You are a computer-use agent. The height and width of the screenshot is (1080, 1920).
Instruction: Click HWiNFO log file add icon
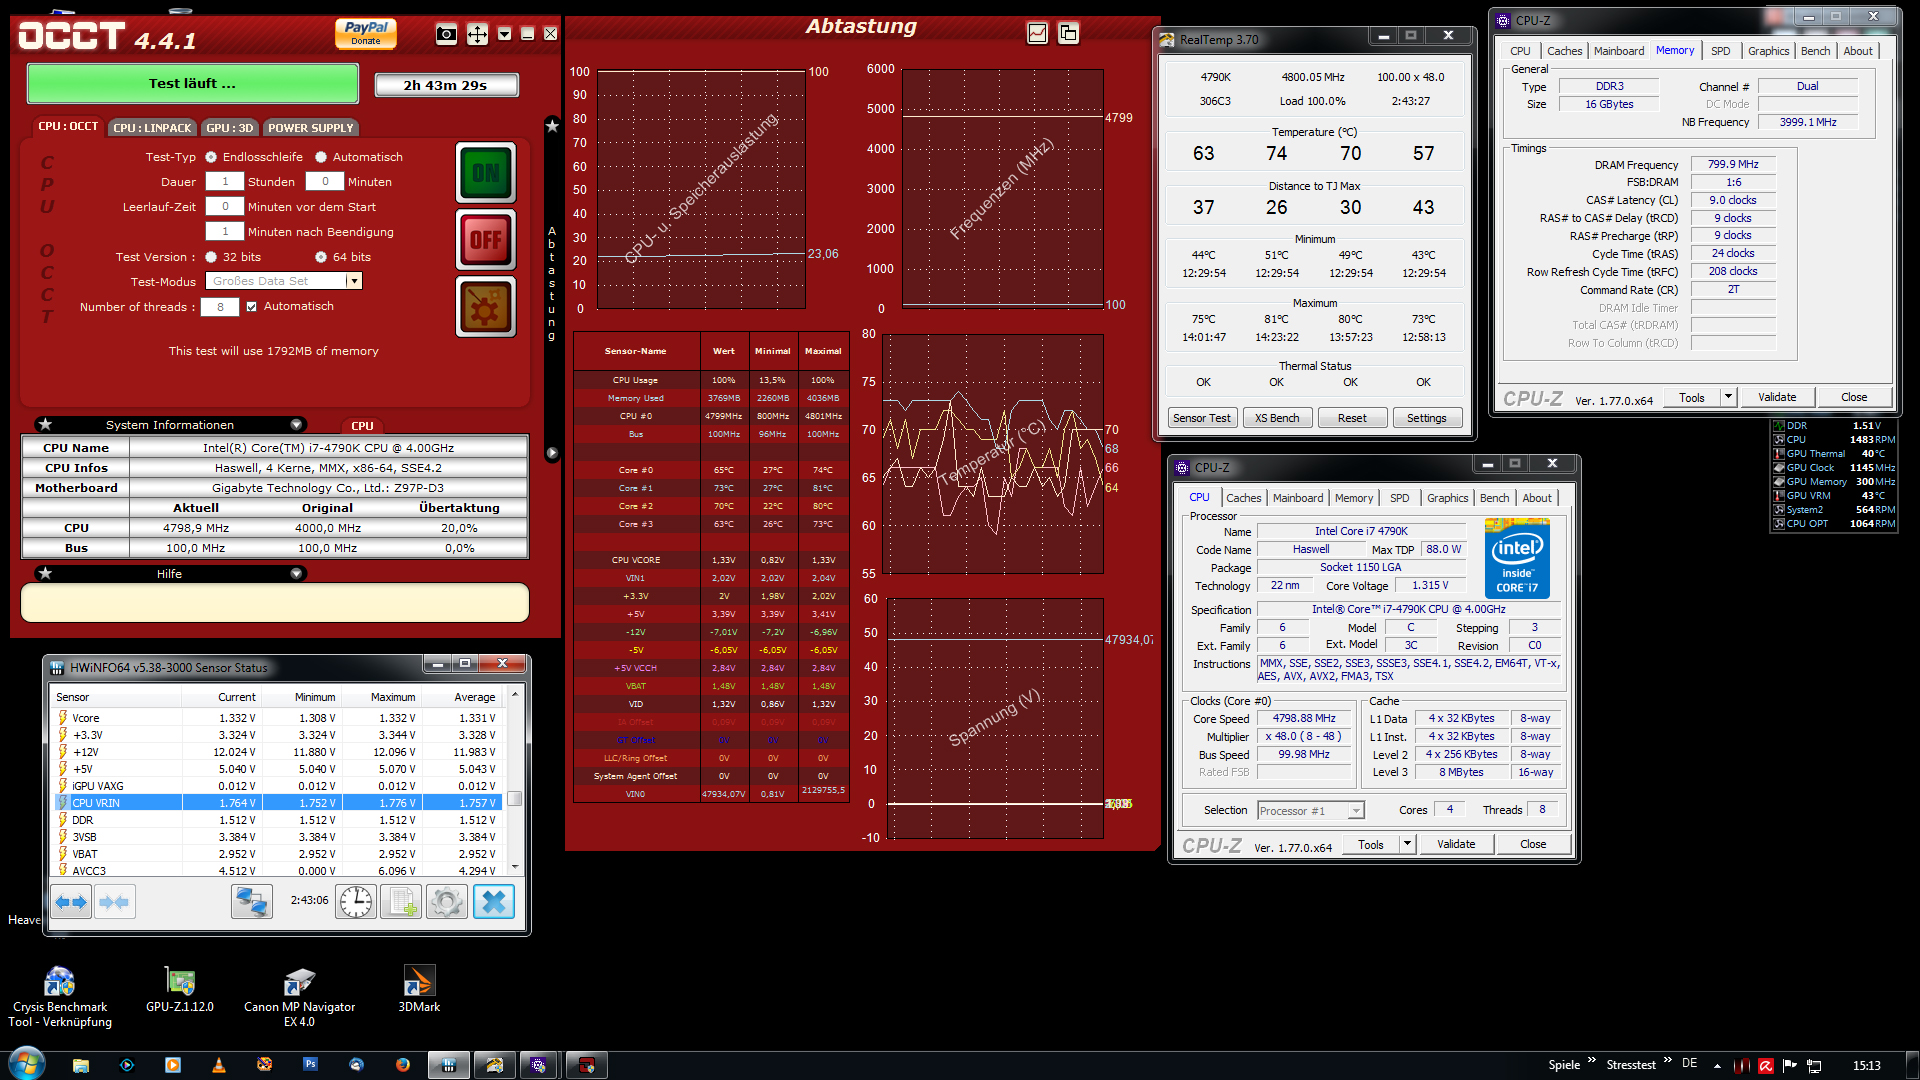(x=401, y=902)
